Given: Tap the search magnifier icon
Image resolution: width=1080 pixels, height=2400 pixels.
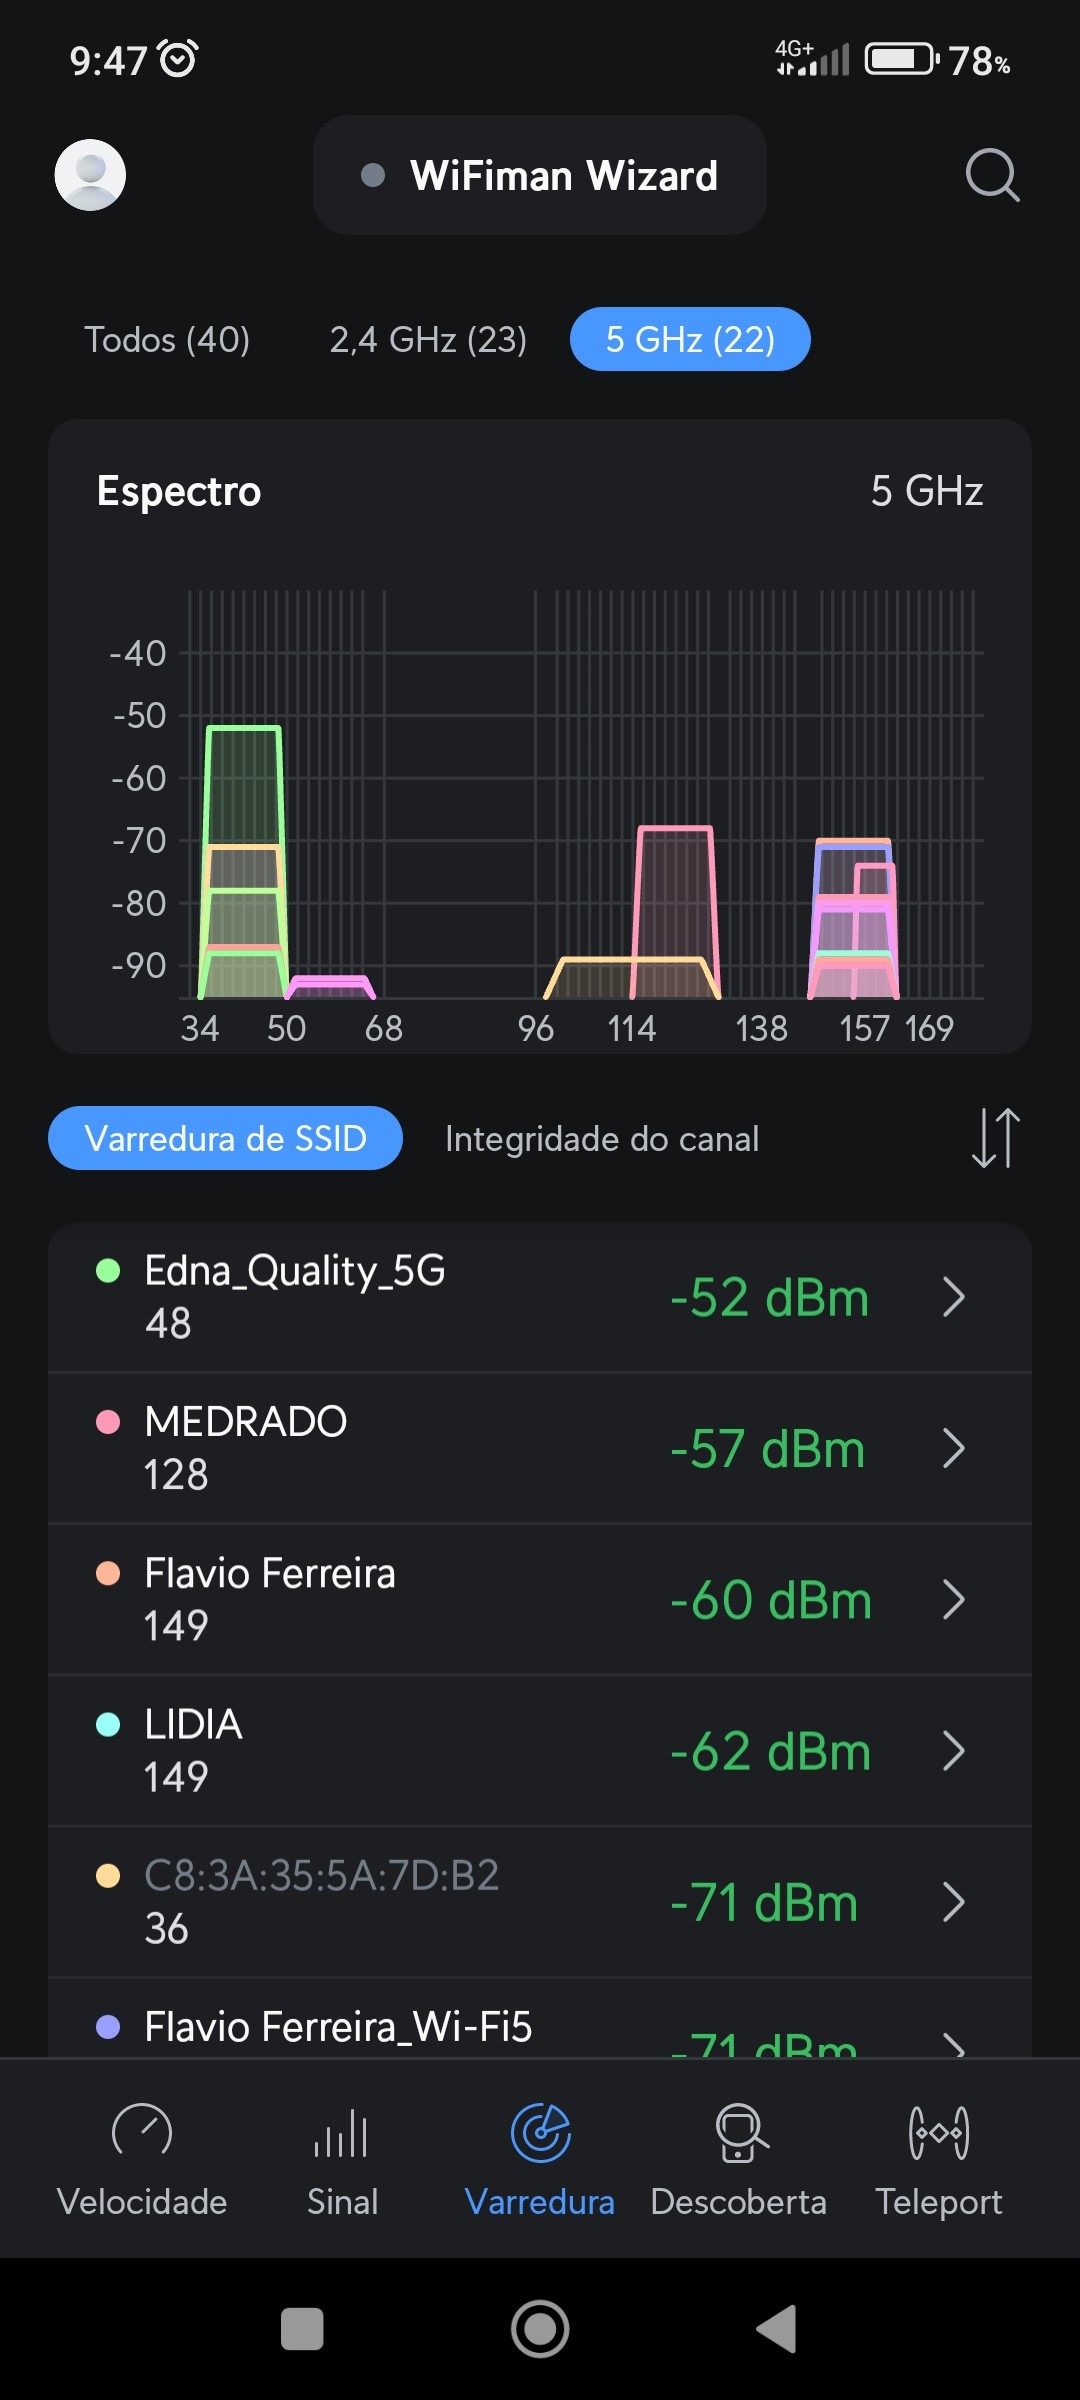Looking at the screenshot, I should [x=992, y=176].
